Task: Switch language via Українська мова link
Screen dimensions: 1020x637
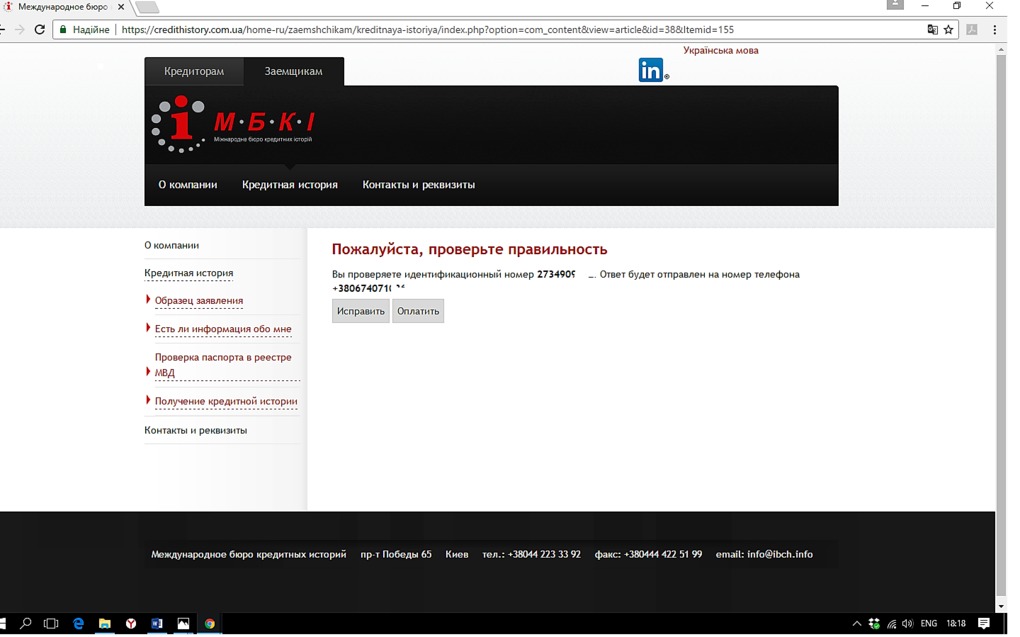Action: [x=720, y=50]
